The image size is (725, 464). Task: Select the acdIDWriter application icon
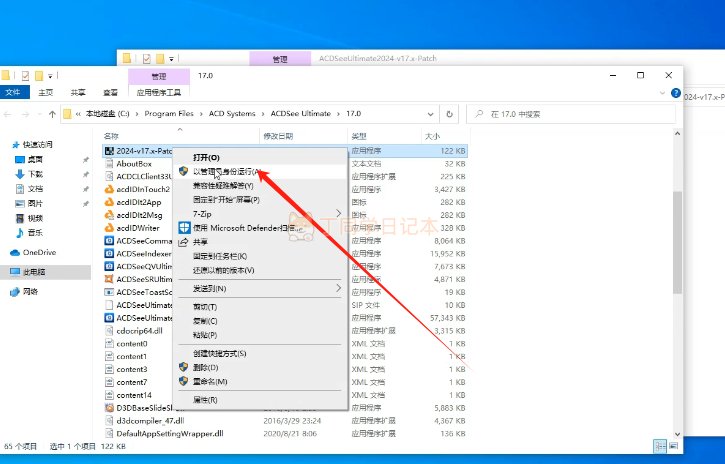[x=109, y=228]
